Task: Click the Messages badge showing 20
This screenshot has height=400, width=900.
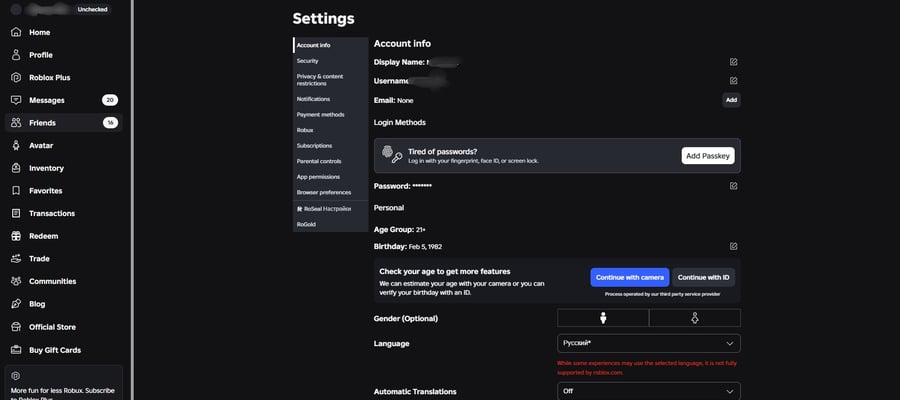Action: (x=110, y=100)
